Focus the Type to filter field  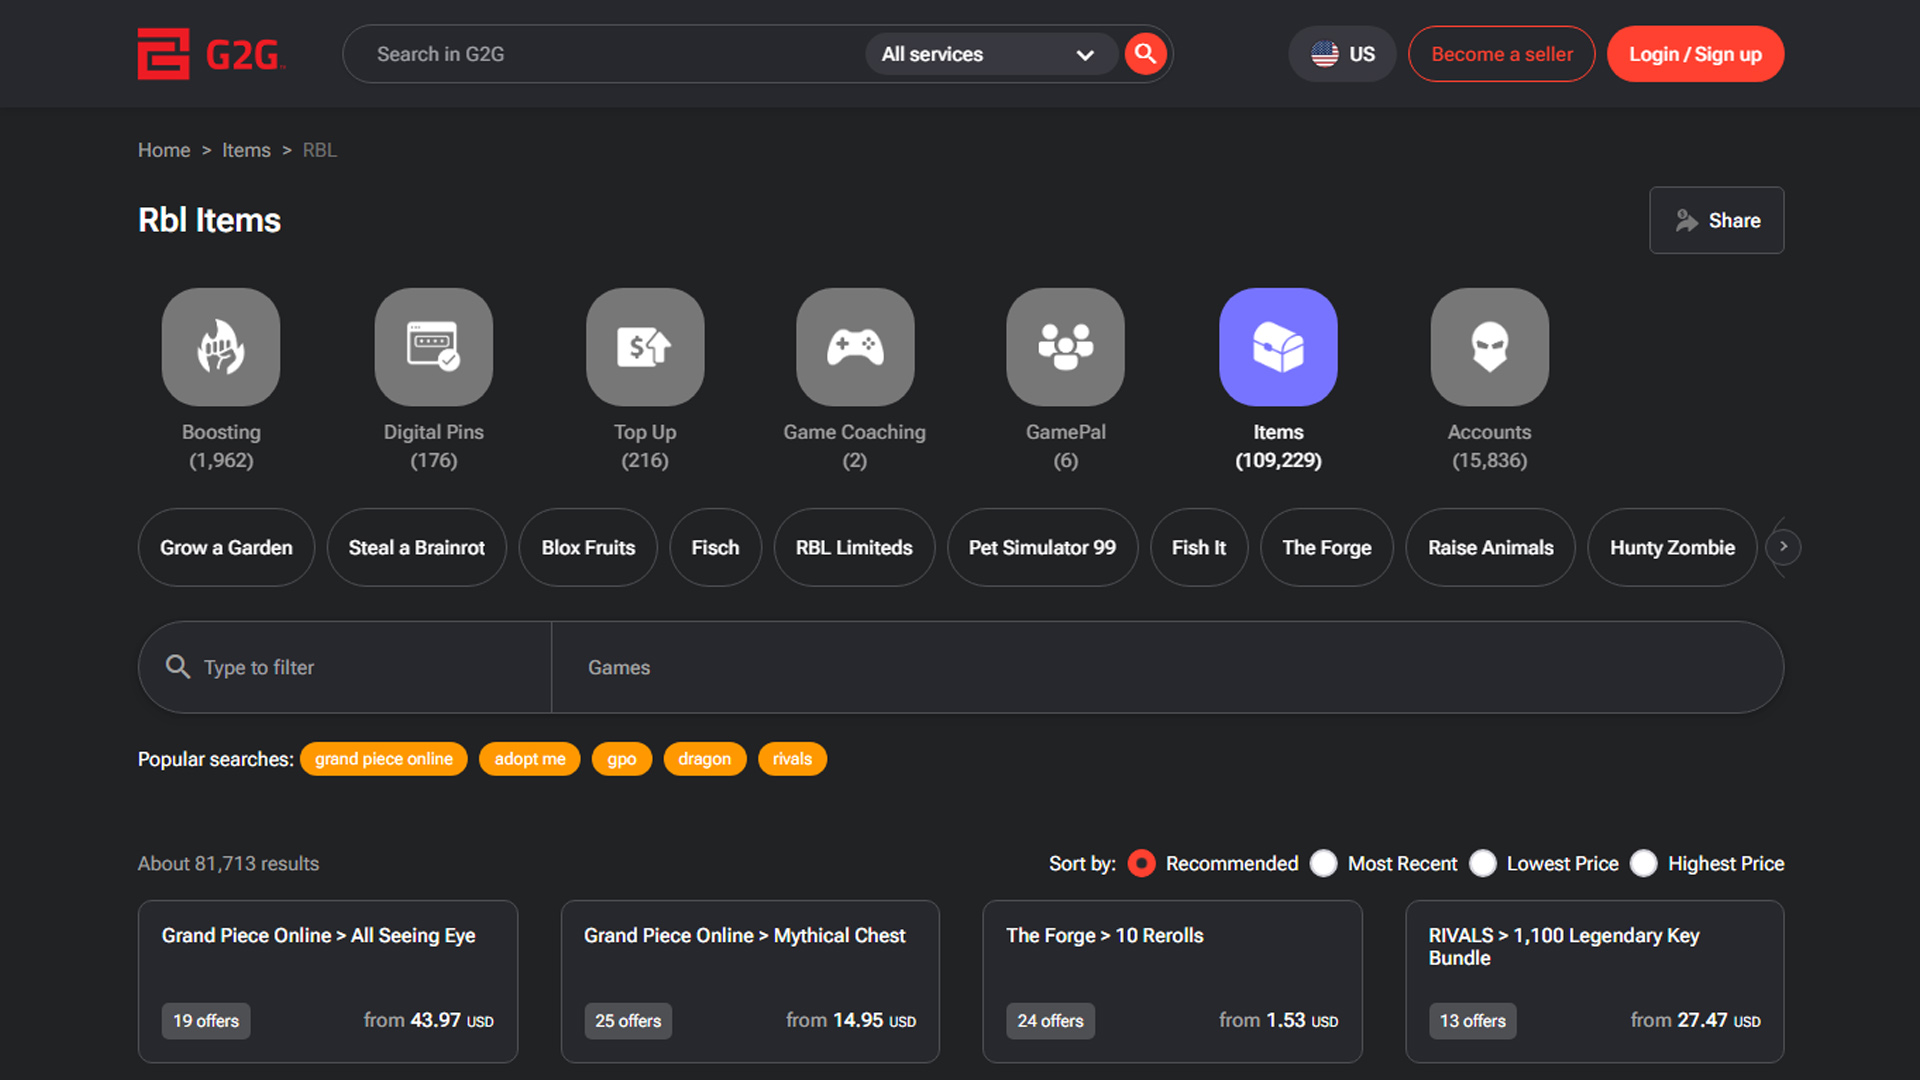pos(360,667)
